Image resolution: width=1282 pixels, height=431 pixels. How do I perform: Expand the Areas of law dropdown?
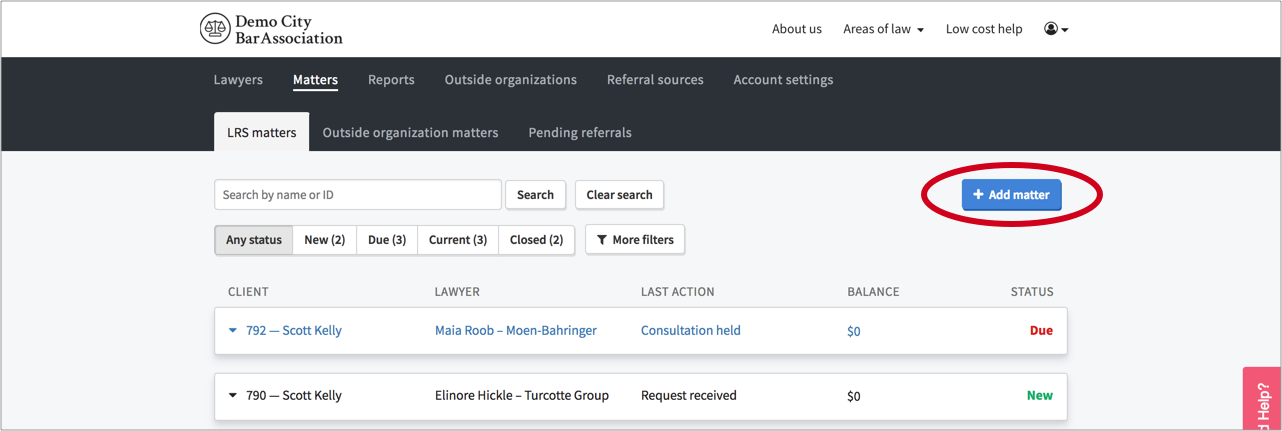[883, 29]
